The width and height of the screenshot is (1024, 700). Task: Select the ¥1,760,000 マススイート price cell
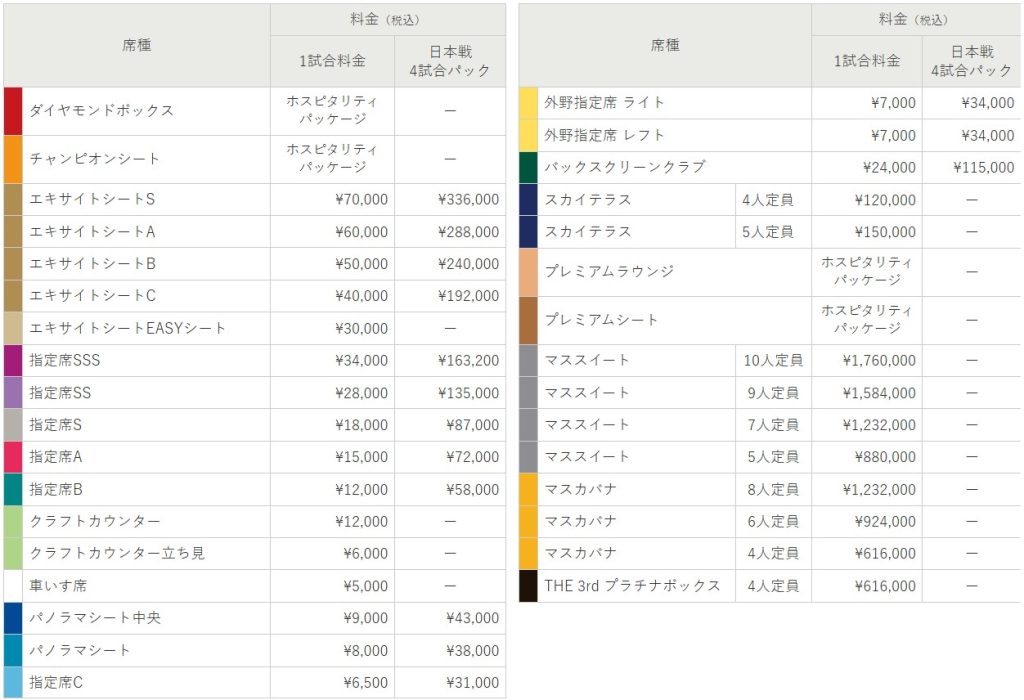[x=880, y=360]
